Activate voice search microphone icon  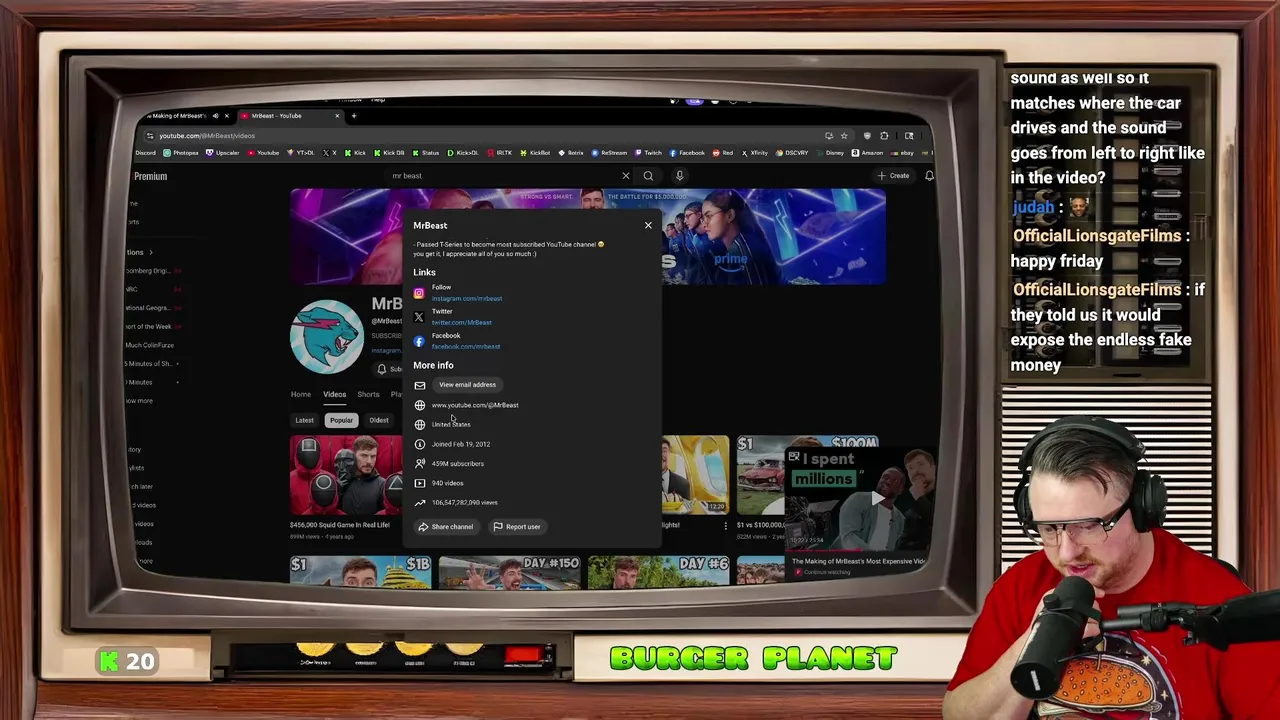679,176
